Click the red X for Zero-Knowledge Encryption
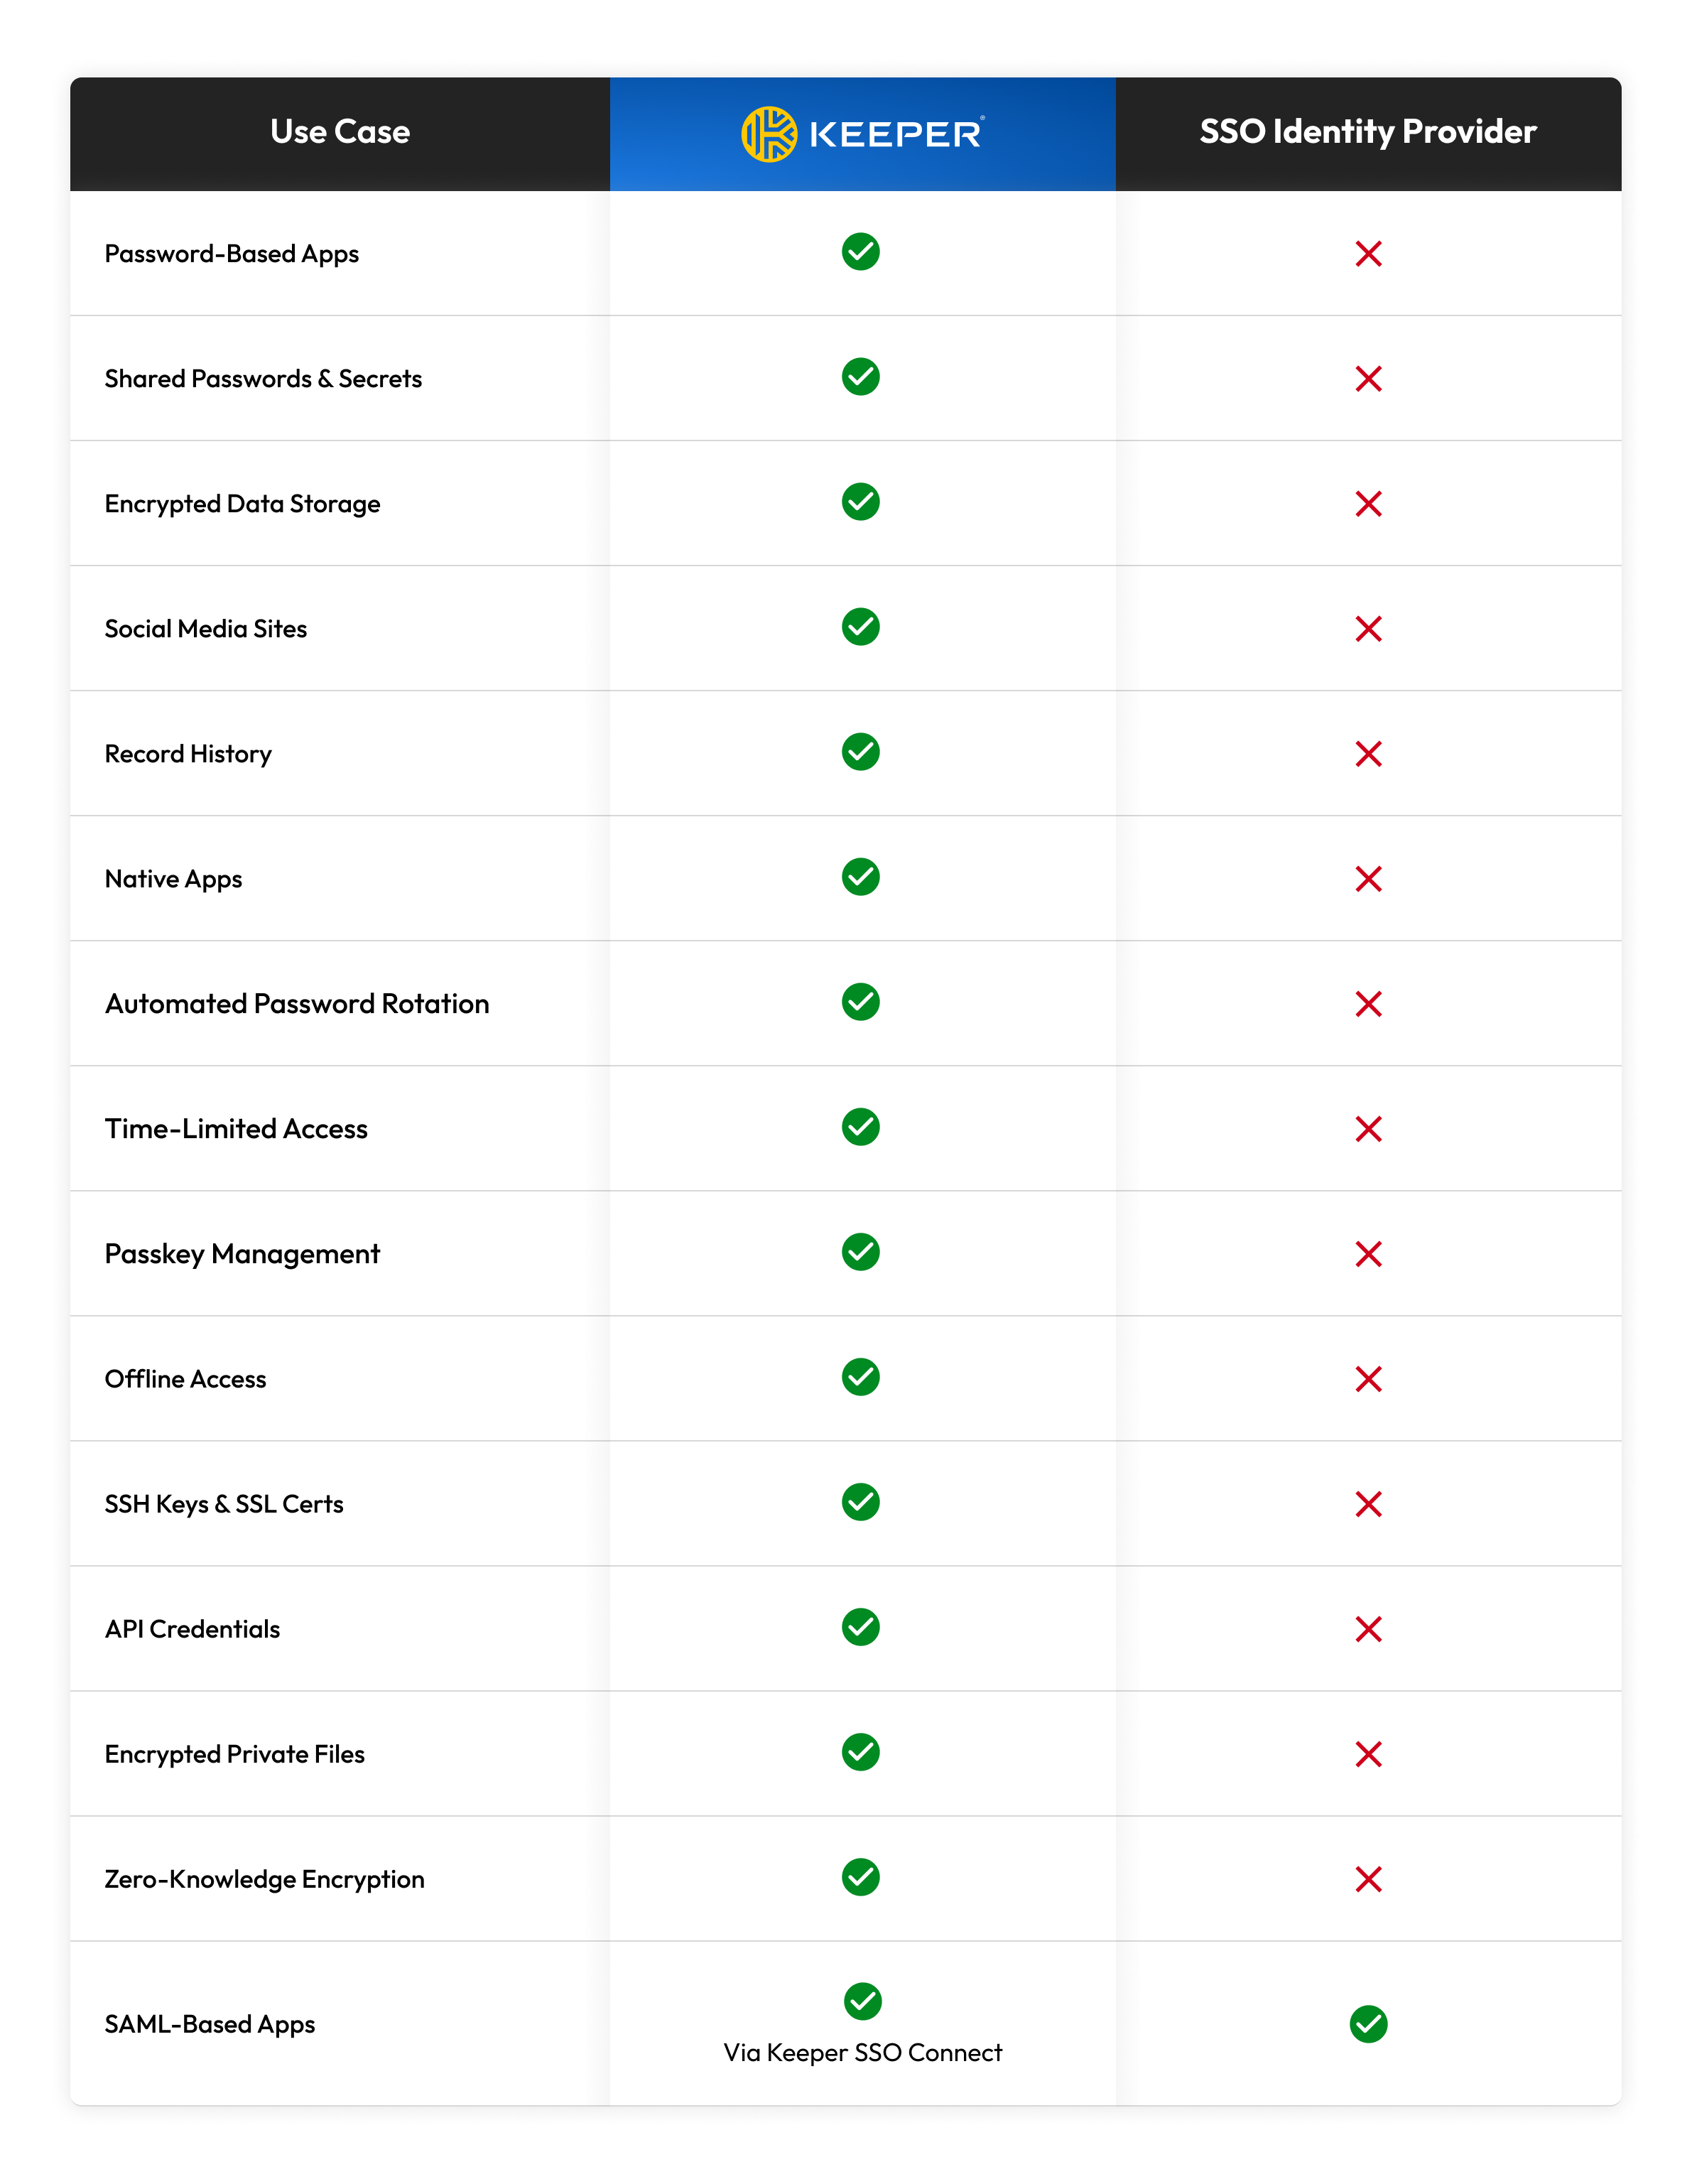1692x2184 pixels. click(x=1368, y=1879)
